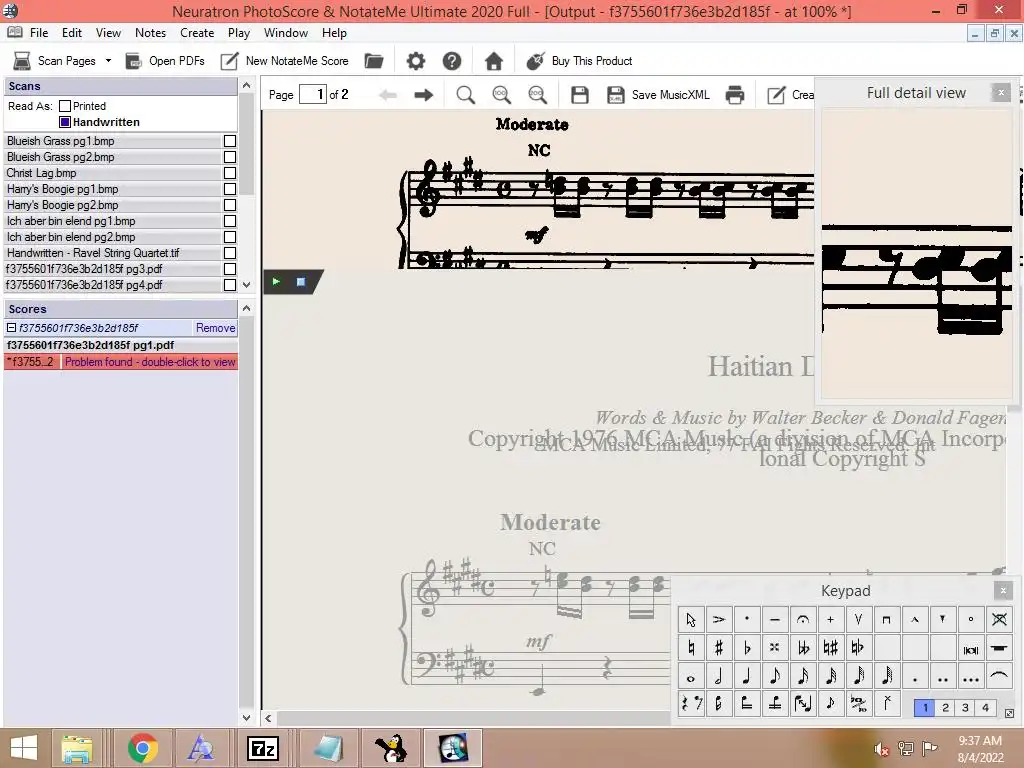Viewport: 1024px width, 768px height.
Task: Collapse the Scores panel chevron
Action: click(246, 308)
